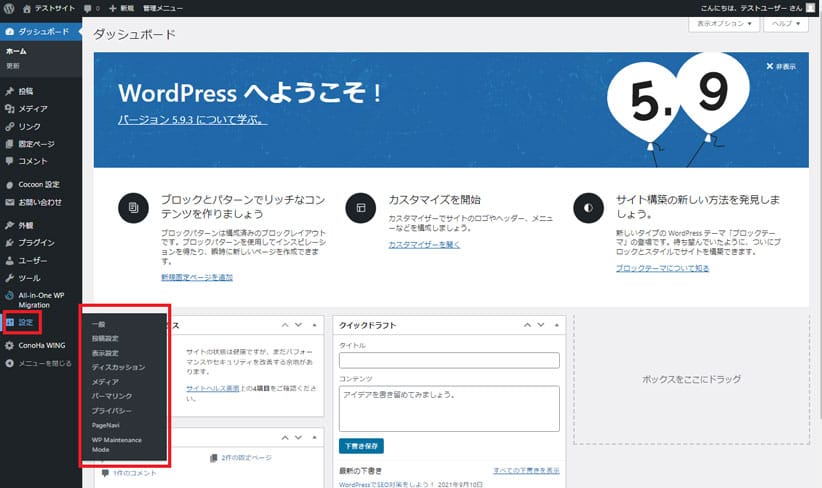Open ブロックテーマについて知る link
This screenshot has width=822, height=488.
[662, 268]
